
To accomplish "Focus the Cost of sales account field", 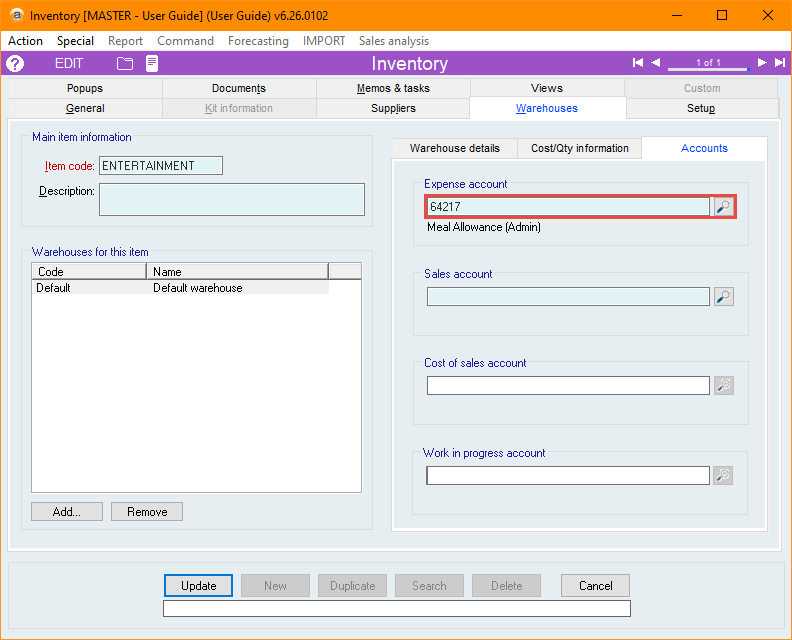I will (x=568, y=385).
